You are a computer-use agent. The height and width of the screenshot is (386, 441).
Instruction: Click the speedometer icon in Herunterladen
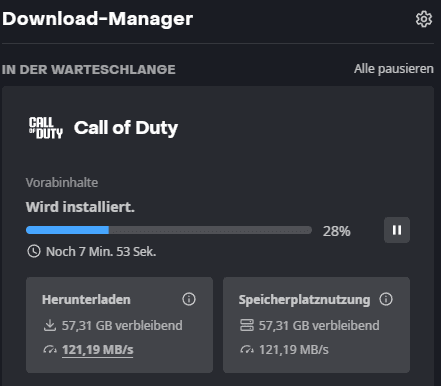[x=50, y=350]
